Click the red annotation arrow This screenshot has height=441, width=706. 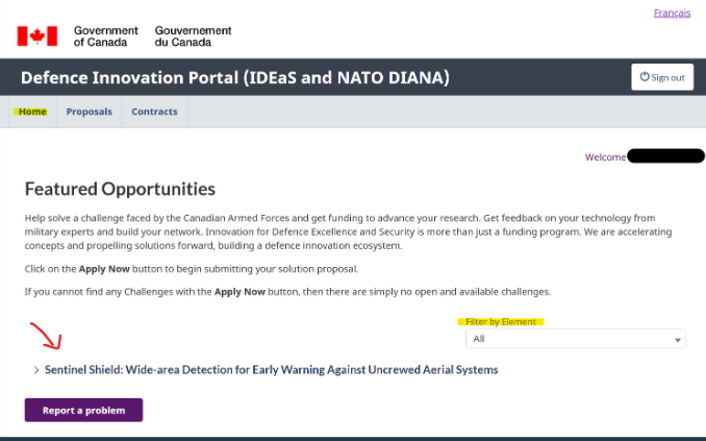click(x=46, y=336)
